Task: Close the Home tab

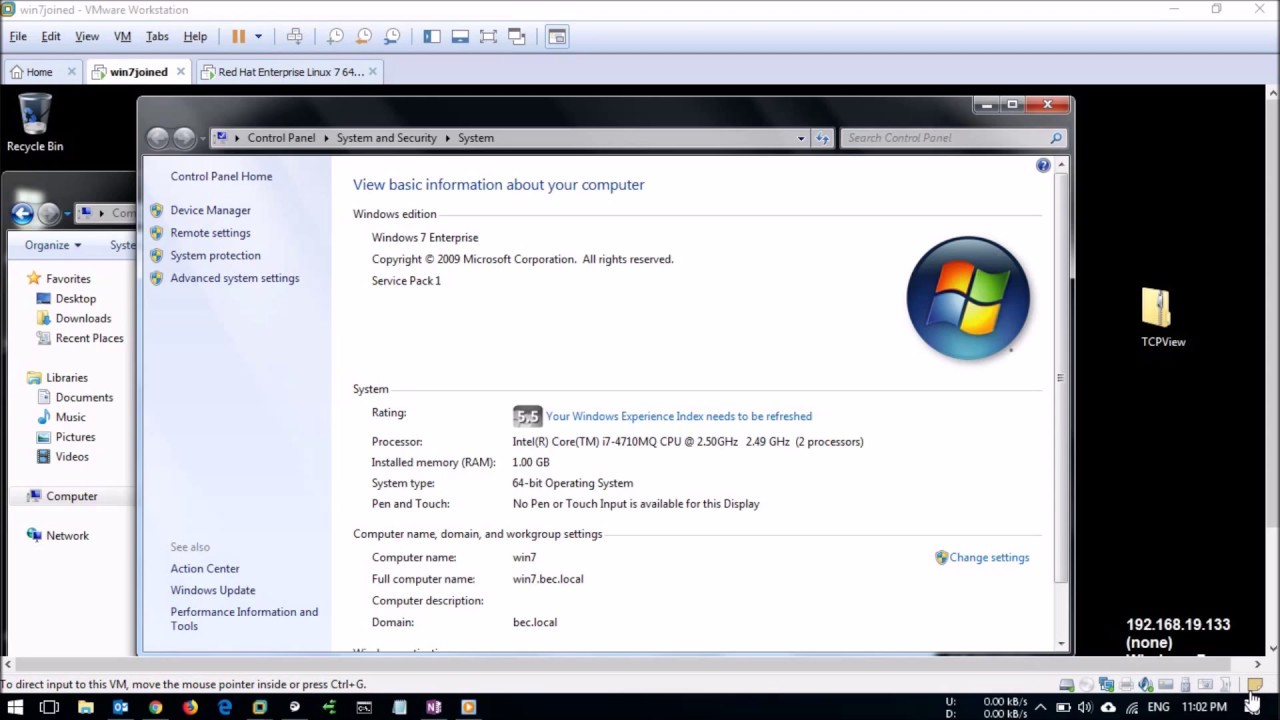Action: [72, 72]
